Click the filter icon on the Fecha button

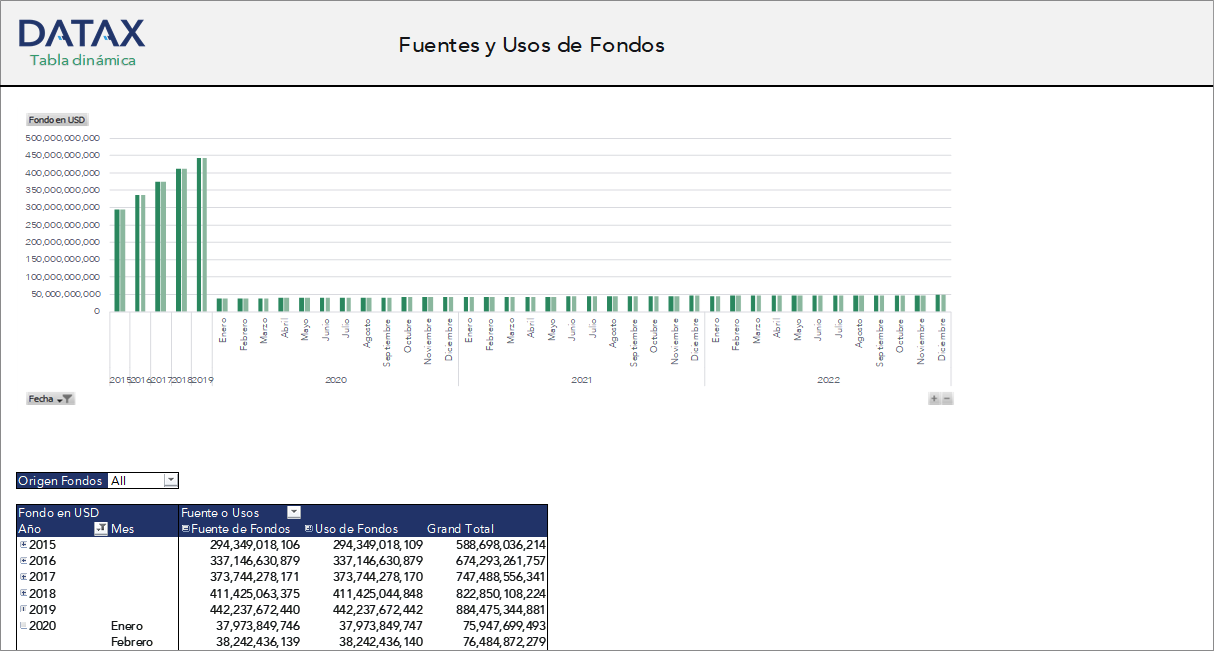[68, 398]
